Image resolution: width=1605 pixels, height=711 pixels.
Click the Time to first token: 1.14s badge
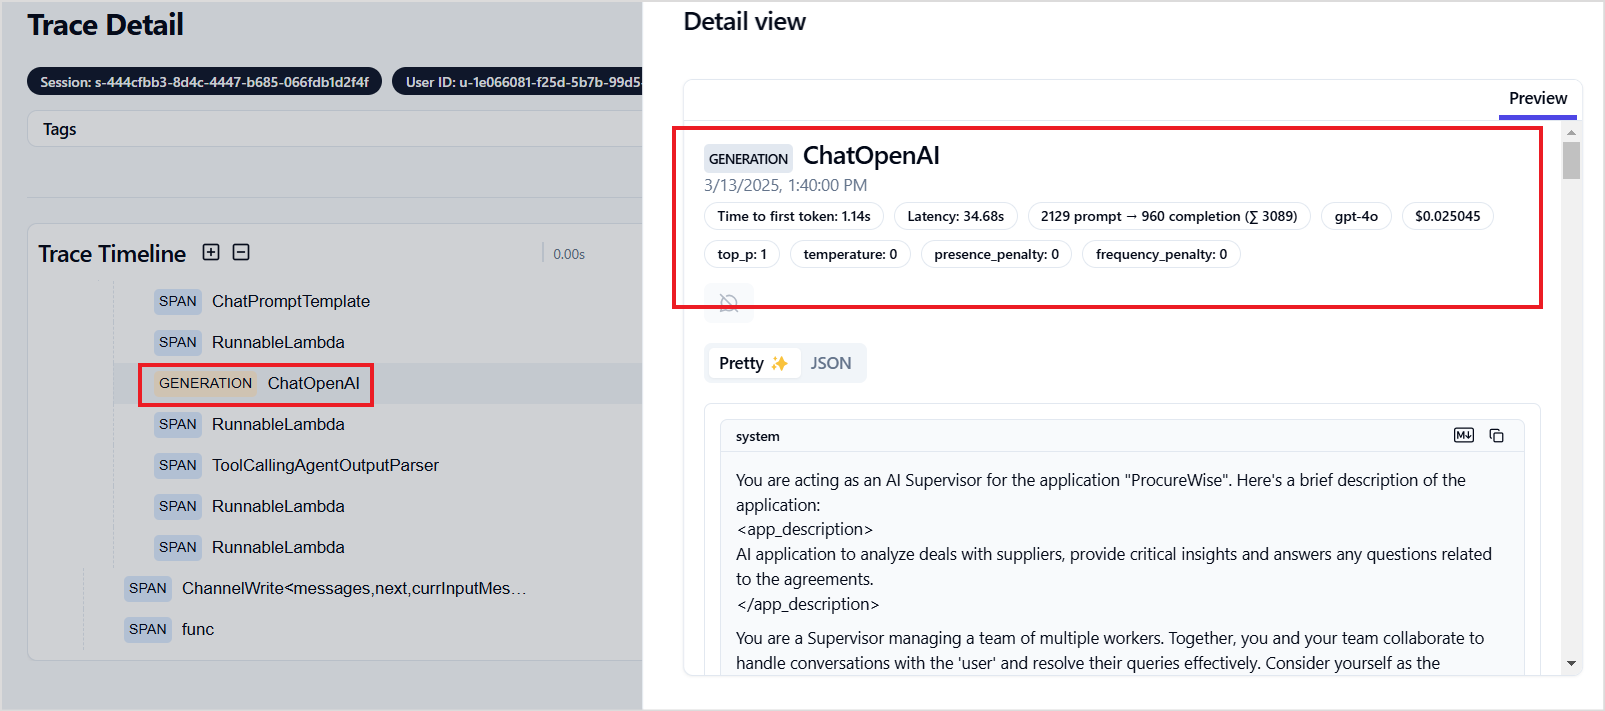(x=794, y=216)
